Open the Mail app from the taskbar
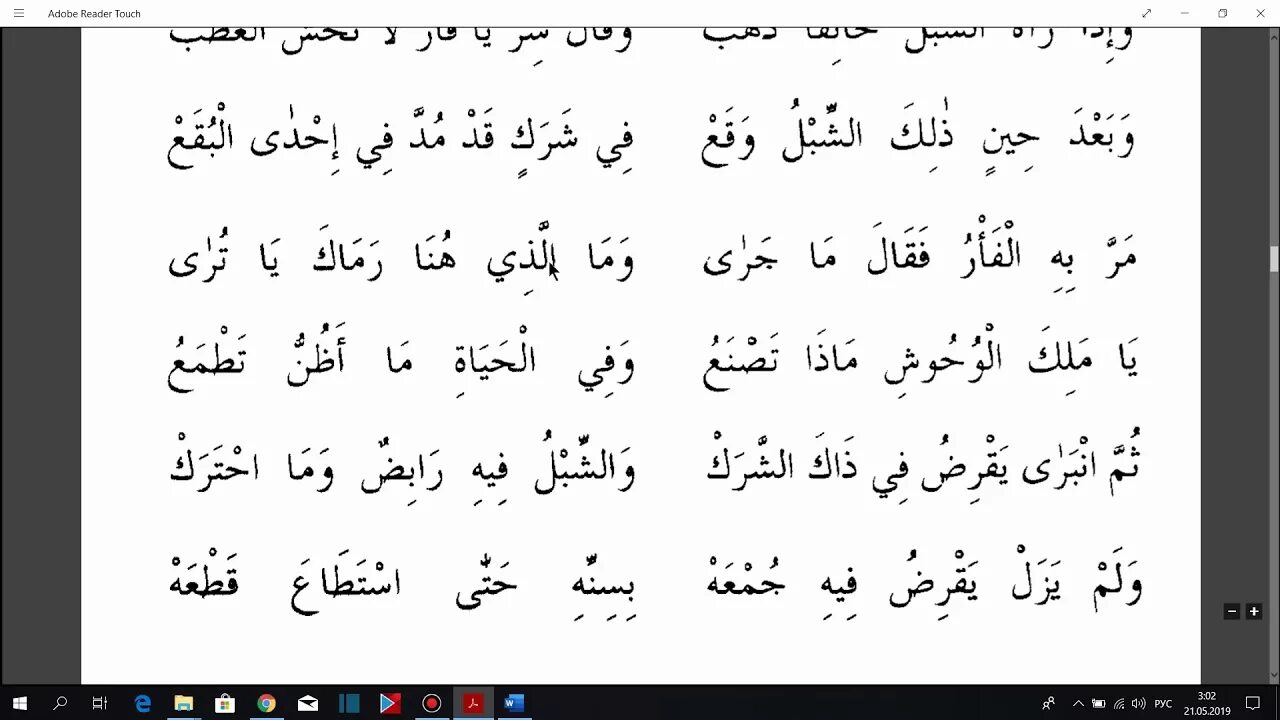Screen dimensions: 1280x720 tap(307, 703)
